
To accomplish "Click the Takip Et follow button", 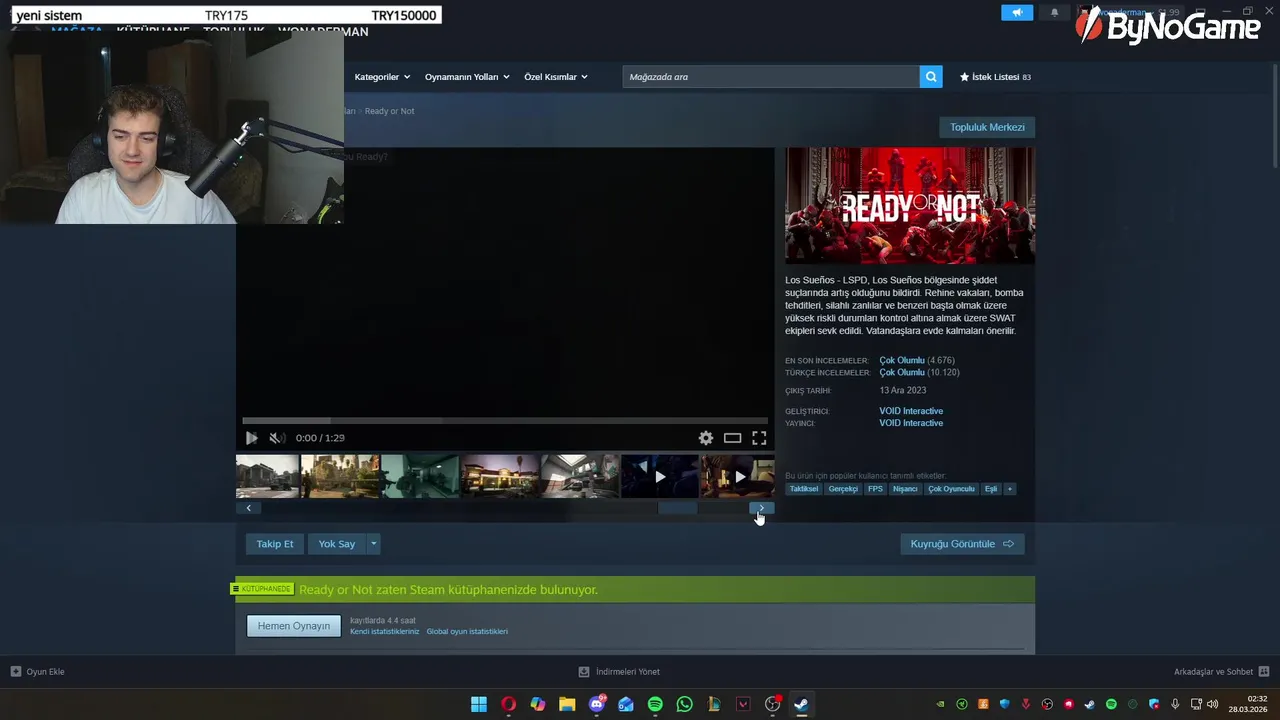I will click(275, 544).
